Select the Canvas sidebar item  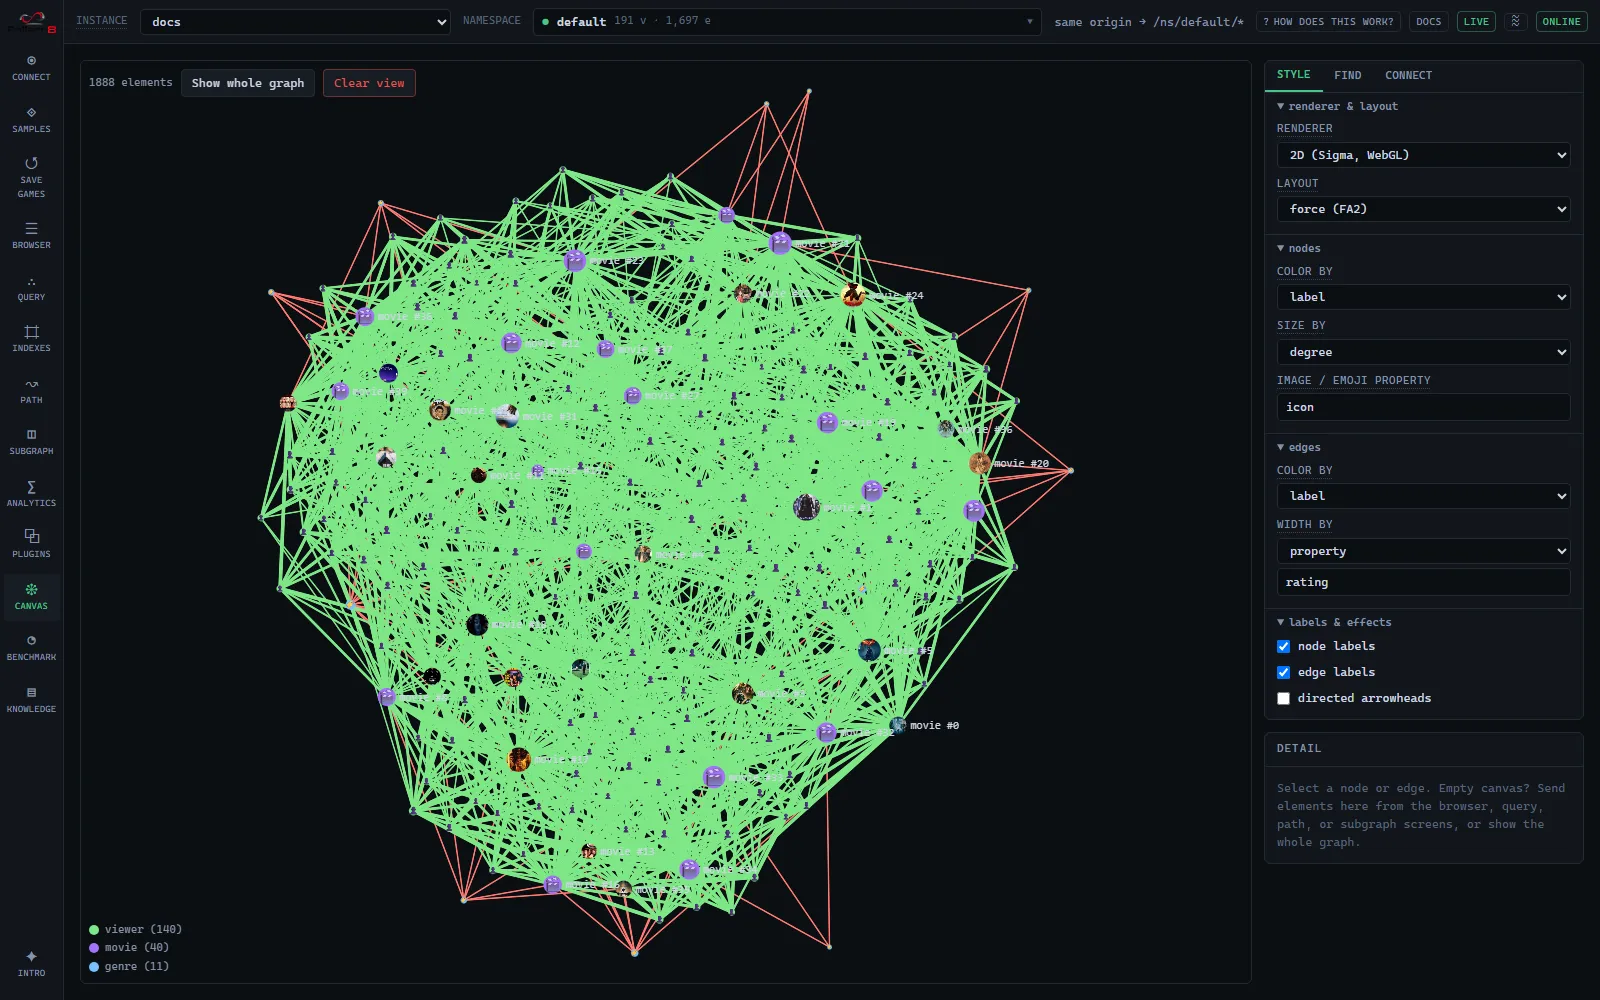click(31, 597)
